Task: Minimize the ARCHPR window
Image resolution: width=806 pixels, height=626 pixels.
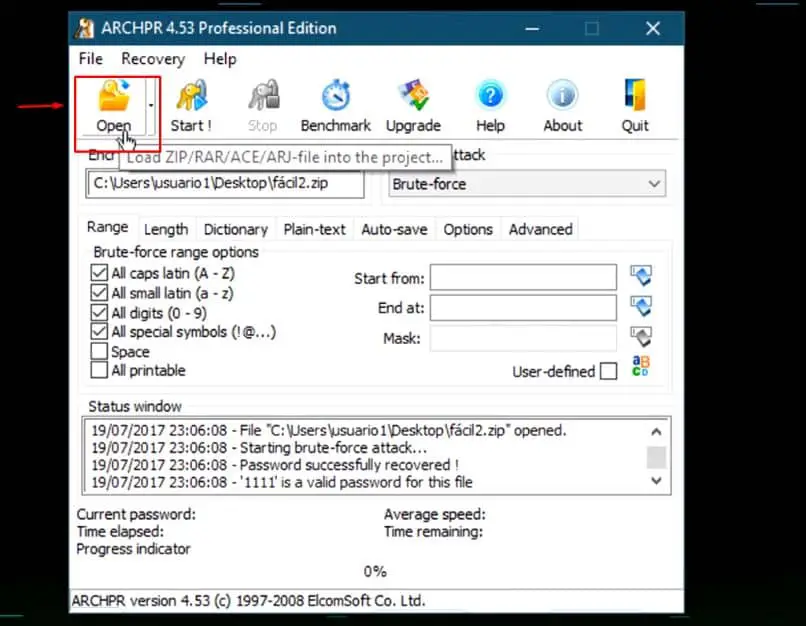Action: [x=532, y=29]
